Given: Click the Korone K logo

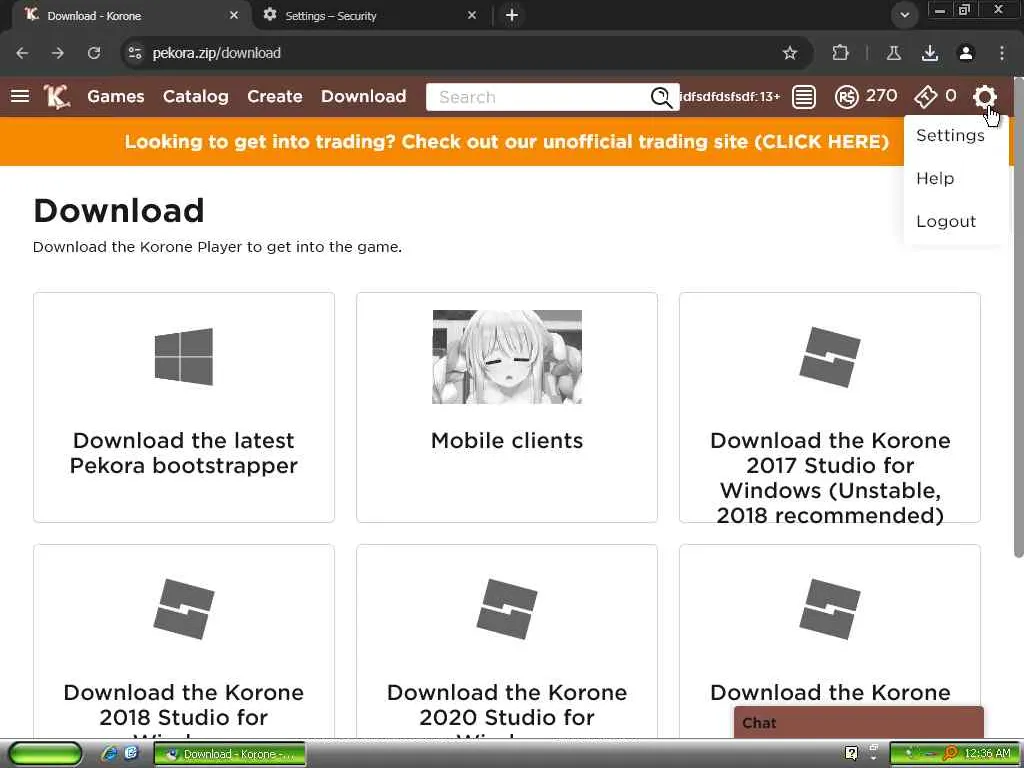Looking at the screenshot, I should [x=57, y=97].
